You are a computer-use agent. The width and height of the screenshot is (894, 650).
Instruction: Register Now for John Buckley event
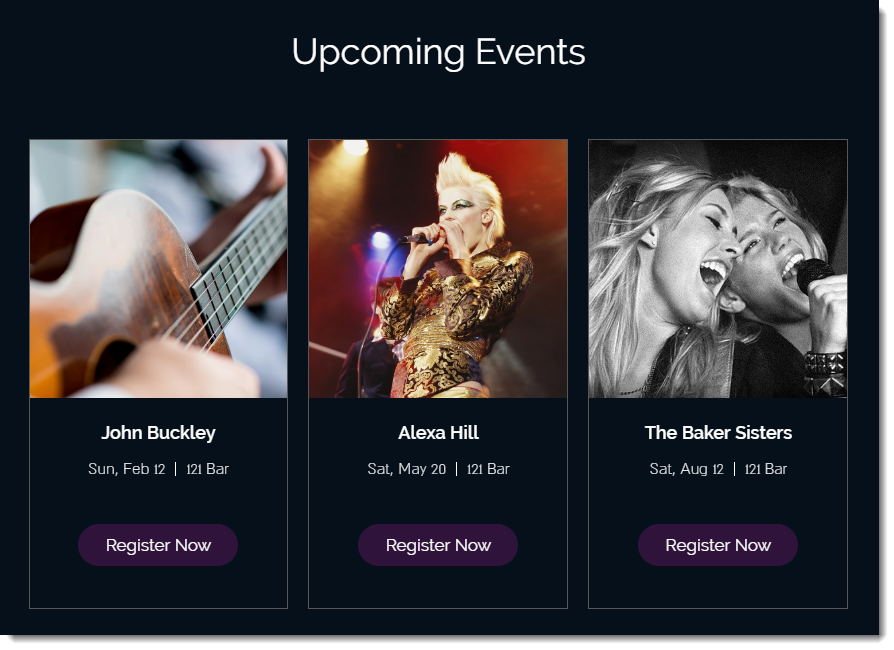158,545
